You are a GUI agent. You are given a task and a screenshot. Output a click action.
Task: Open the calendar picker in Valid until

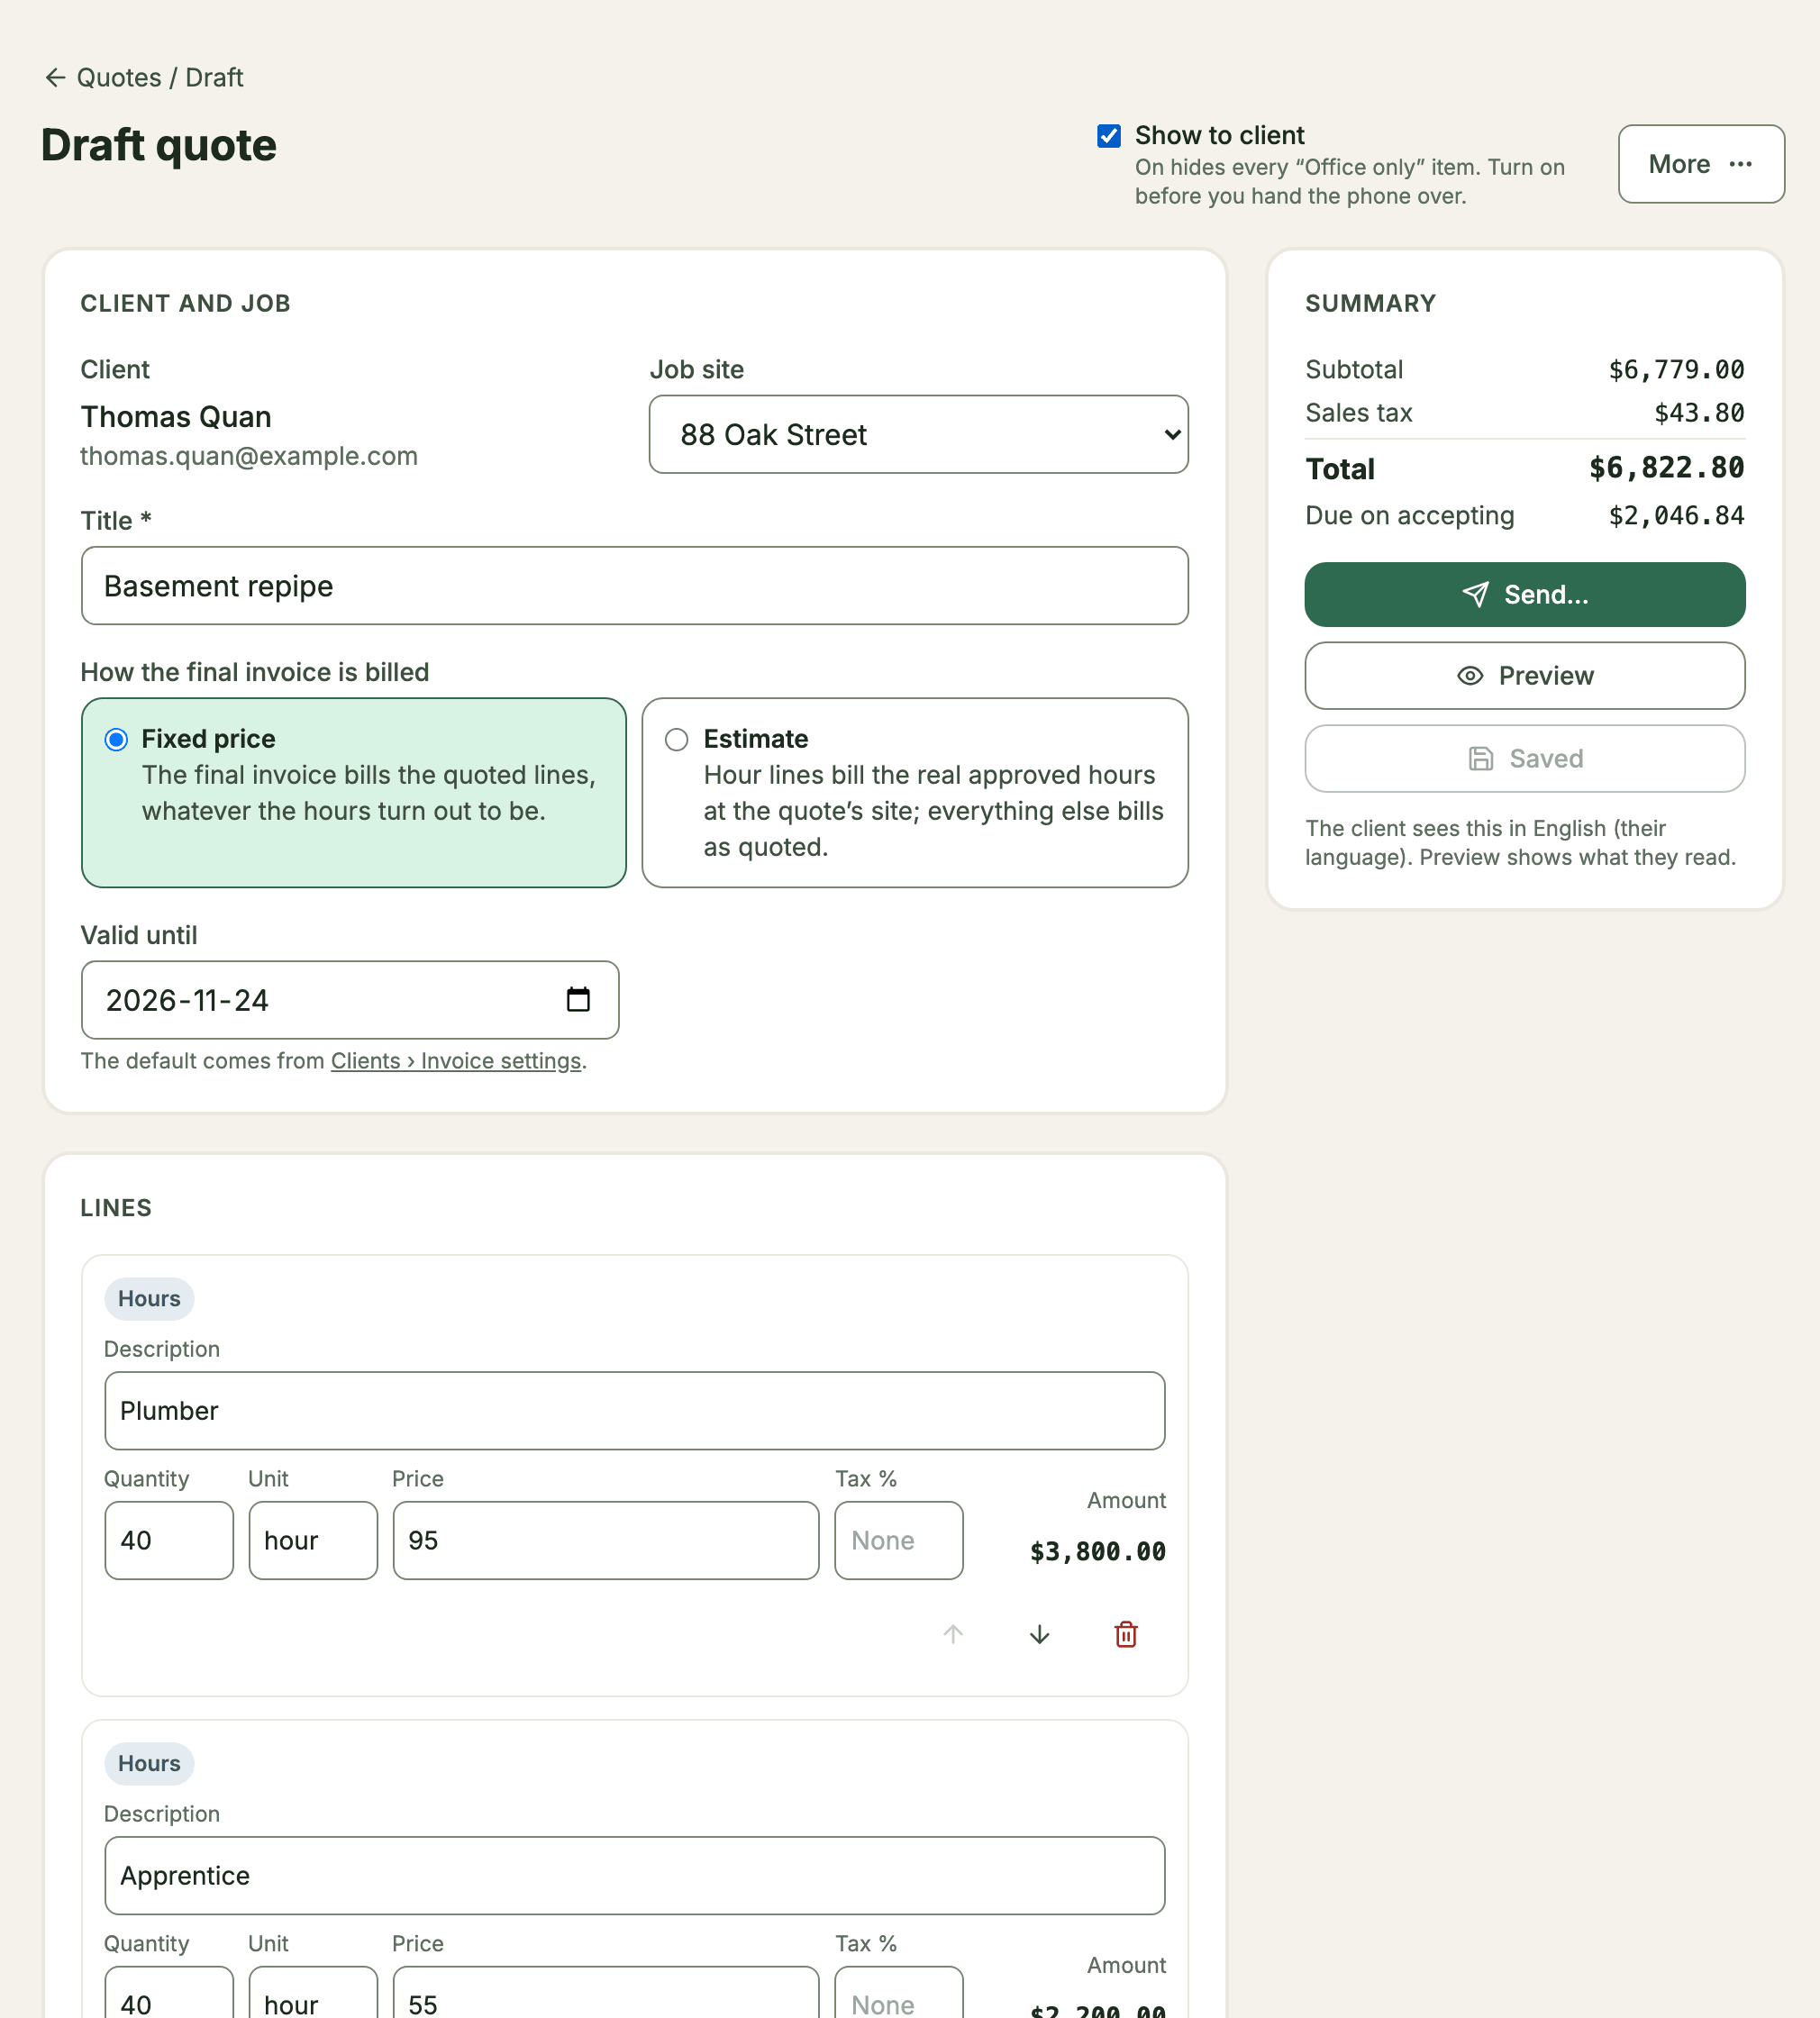[x=578, y=999]
